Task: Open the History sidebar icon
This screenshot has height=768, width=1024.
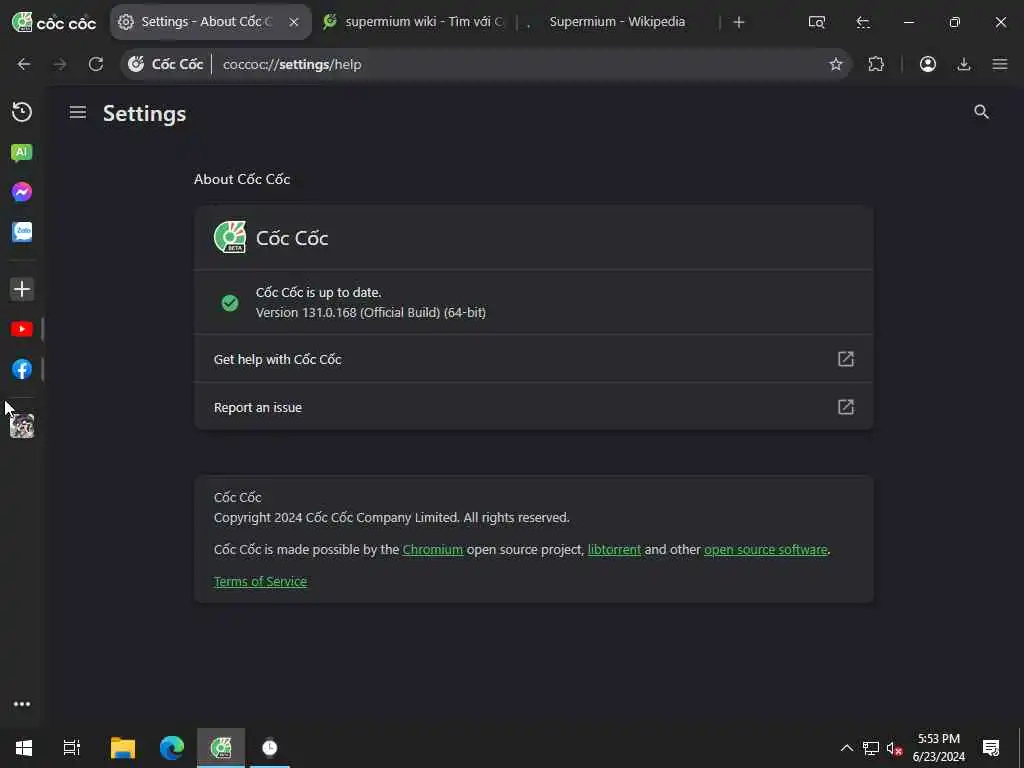Action: [22, 112]
